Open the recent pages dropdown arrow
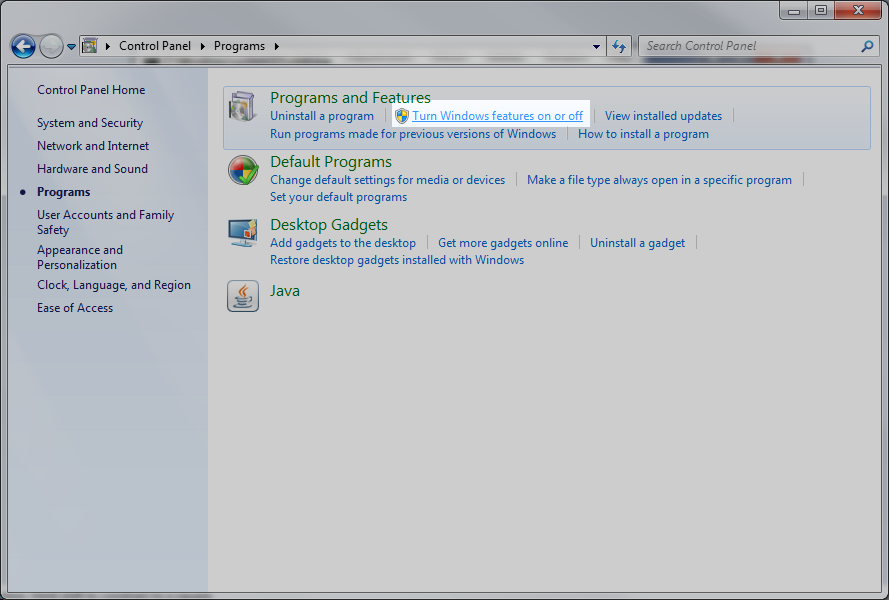Image resolution: width=889 pixels, height=600 pixels. pyautogui.click(x=71, y=47)
